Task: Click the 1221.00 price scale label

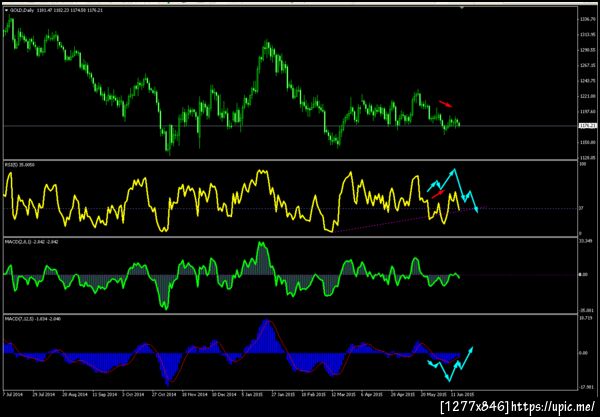Action: 588,96
